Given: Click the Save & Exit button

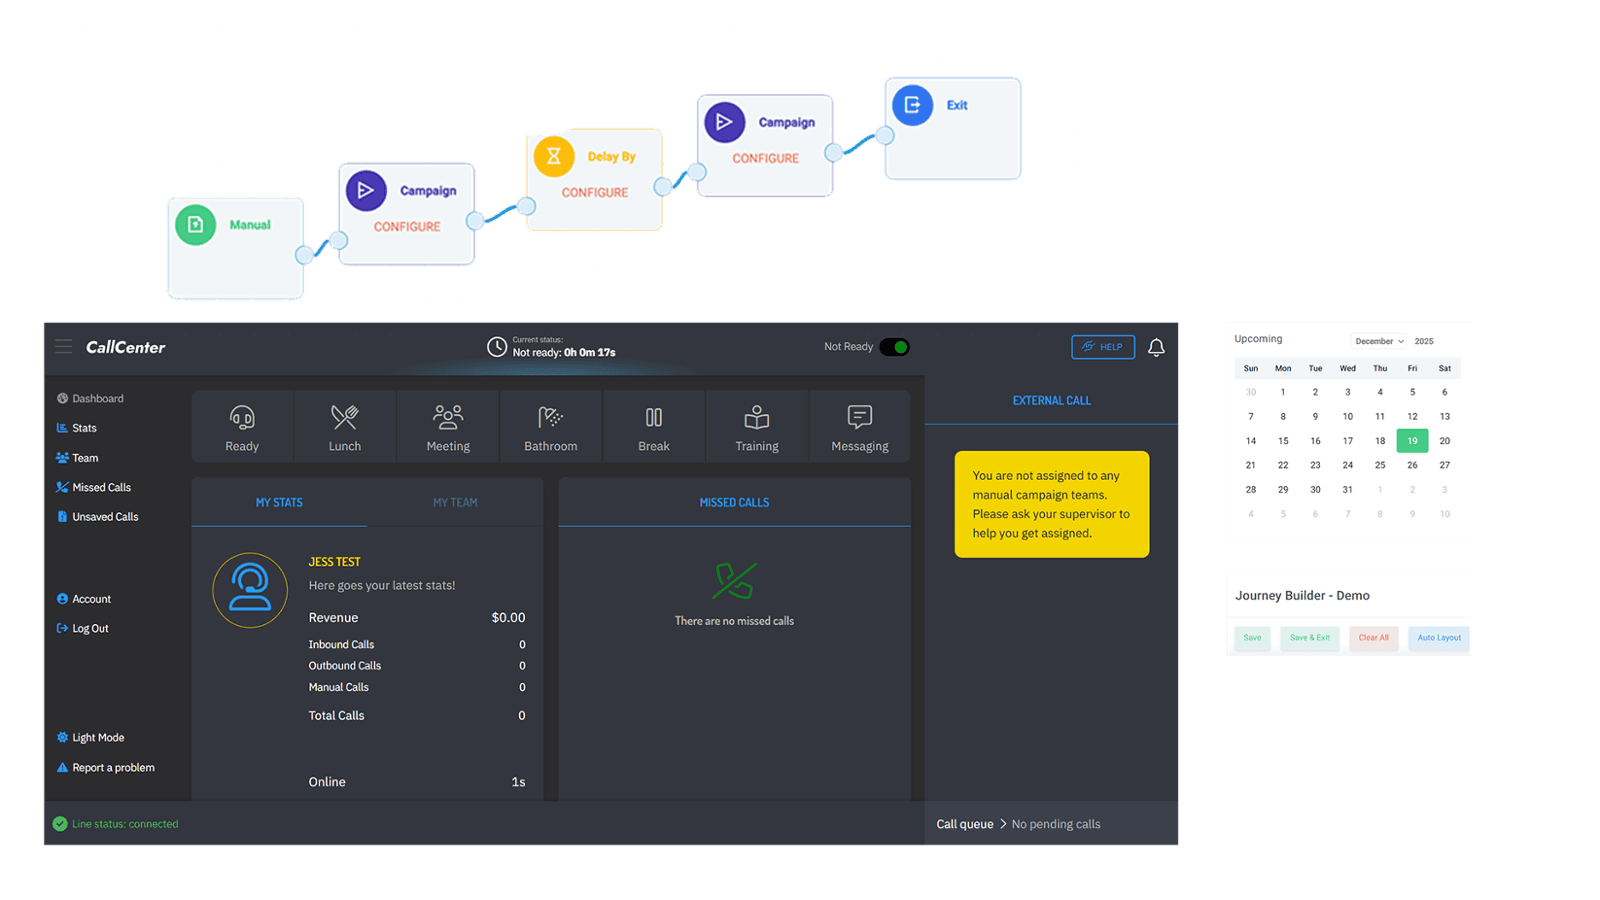Looking at the screenshot, I should tap(1309, 638).
